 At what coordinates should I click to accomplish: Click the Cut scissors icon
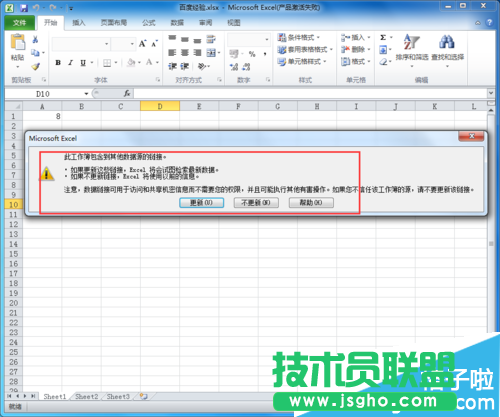[x=35, y=40]
